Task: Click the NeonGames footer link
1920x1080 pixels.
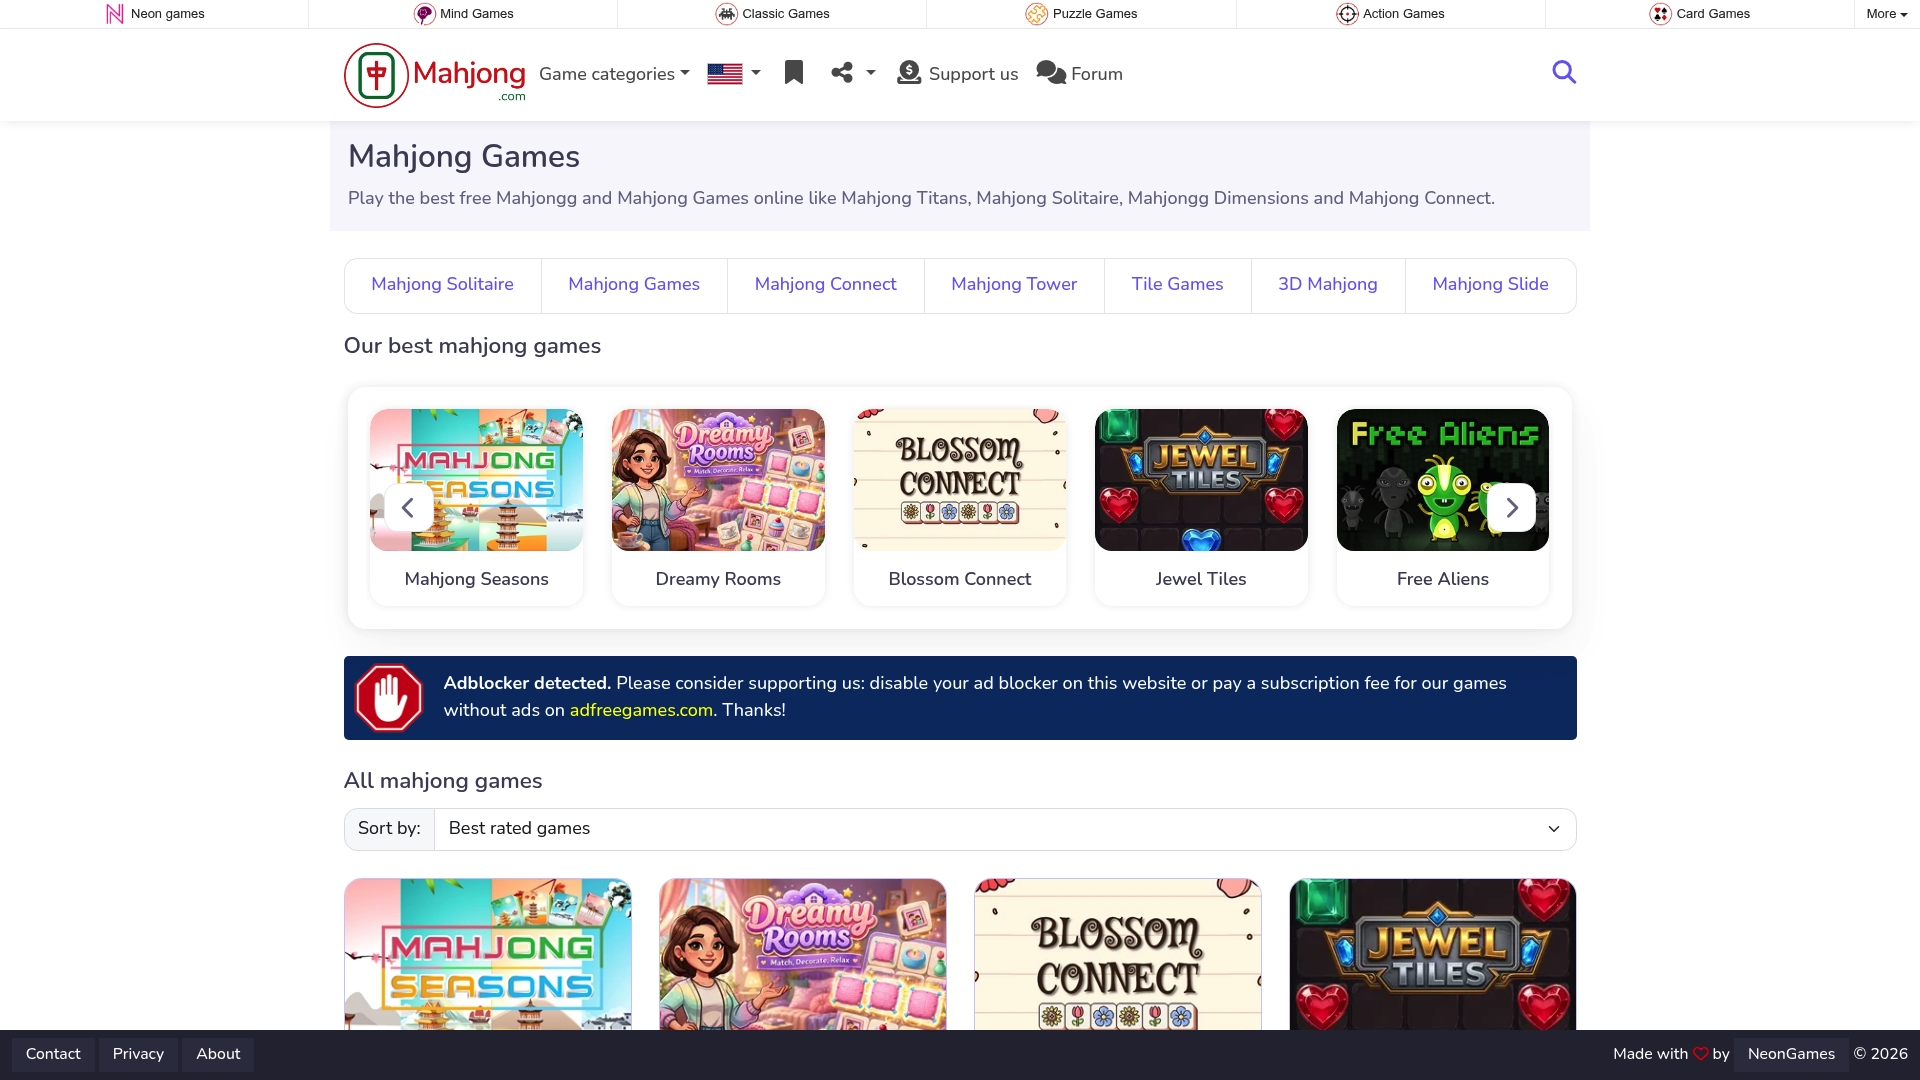Action: (x=1791, y=1054)
